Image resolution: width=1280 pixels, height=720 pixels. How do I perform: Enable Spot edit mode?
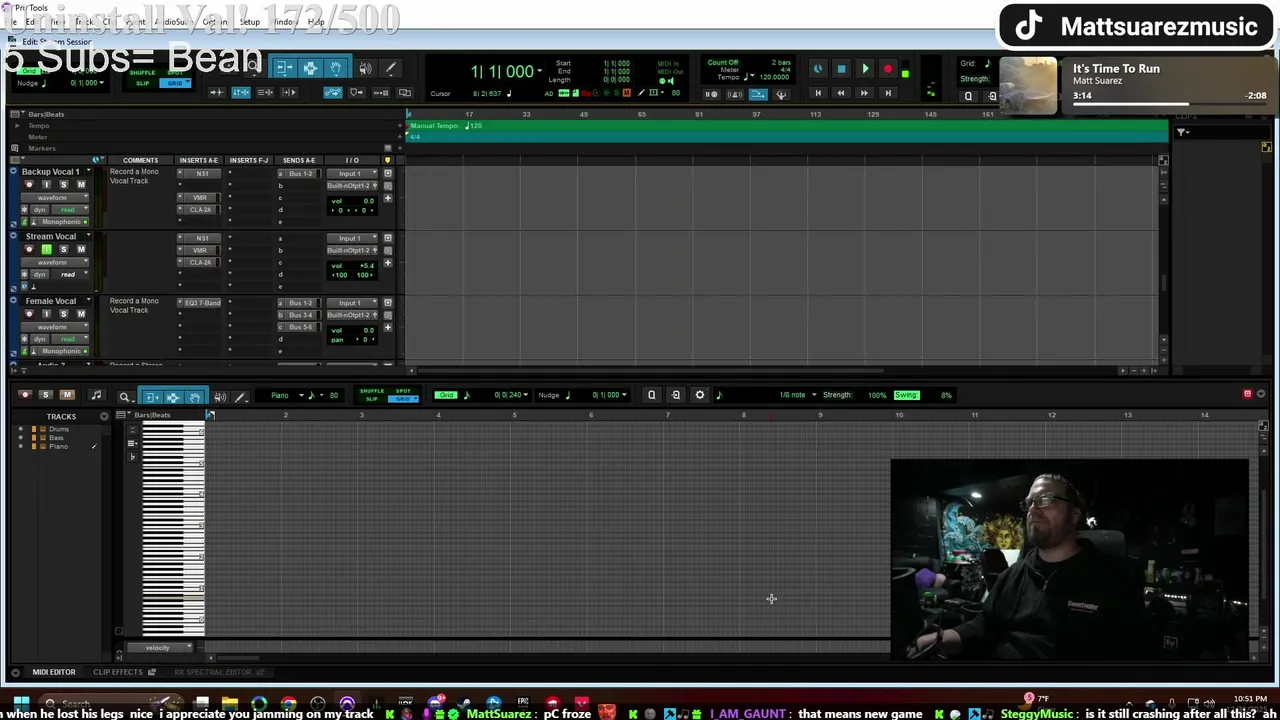[175, 72]
